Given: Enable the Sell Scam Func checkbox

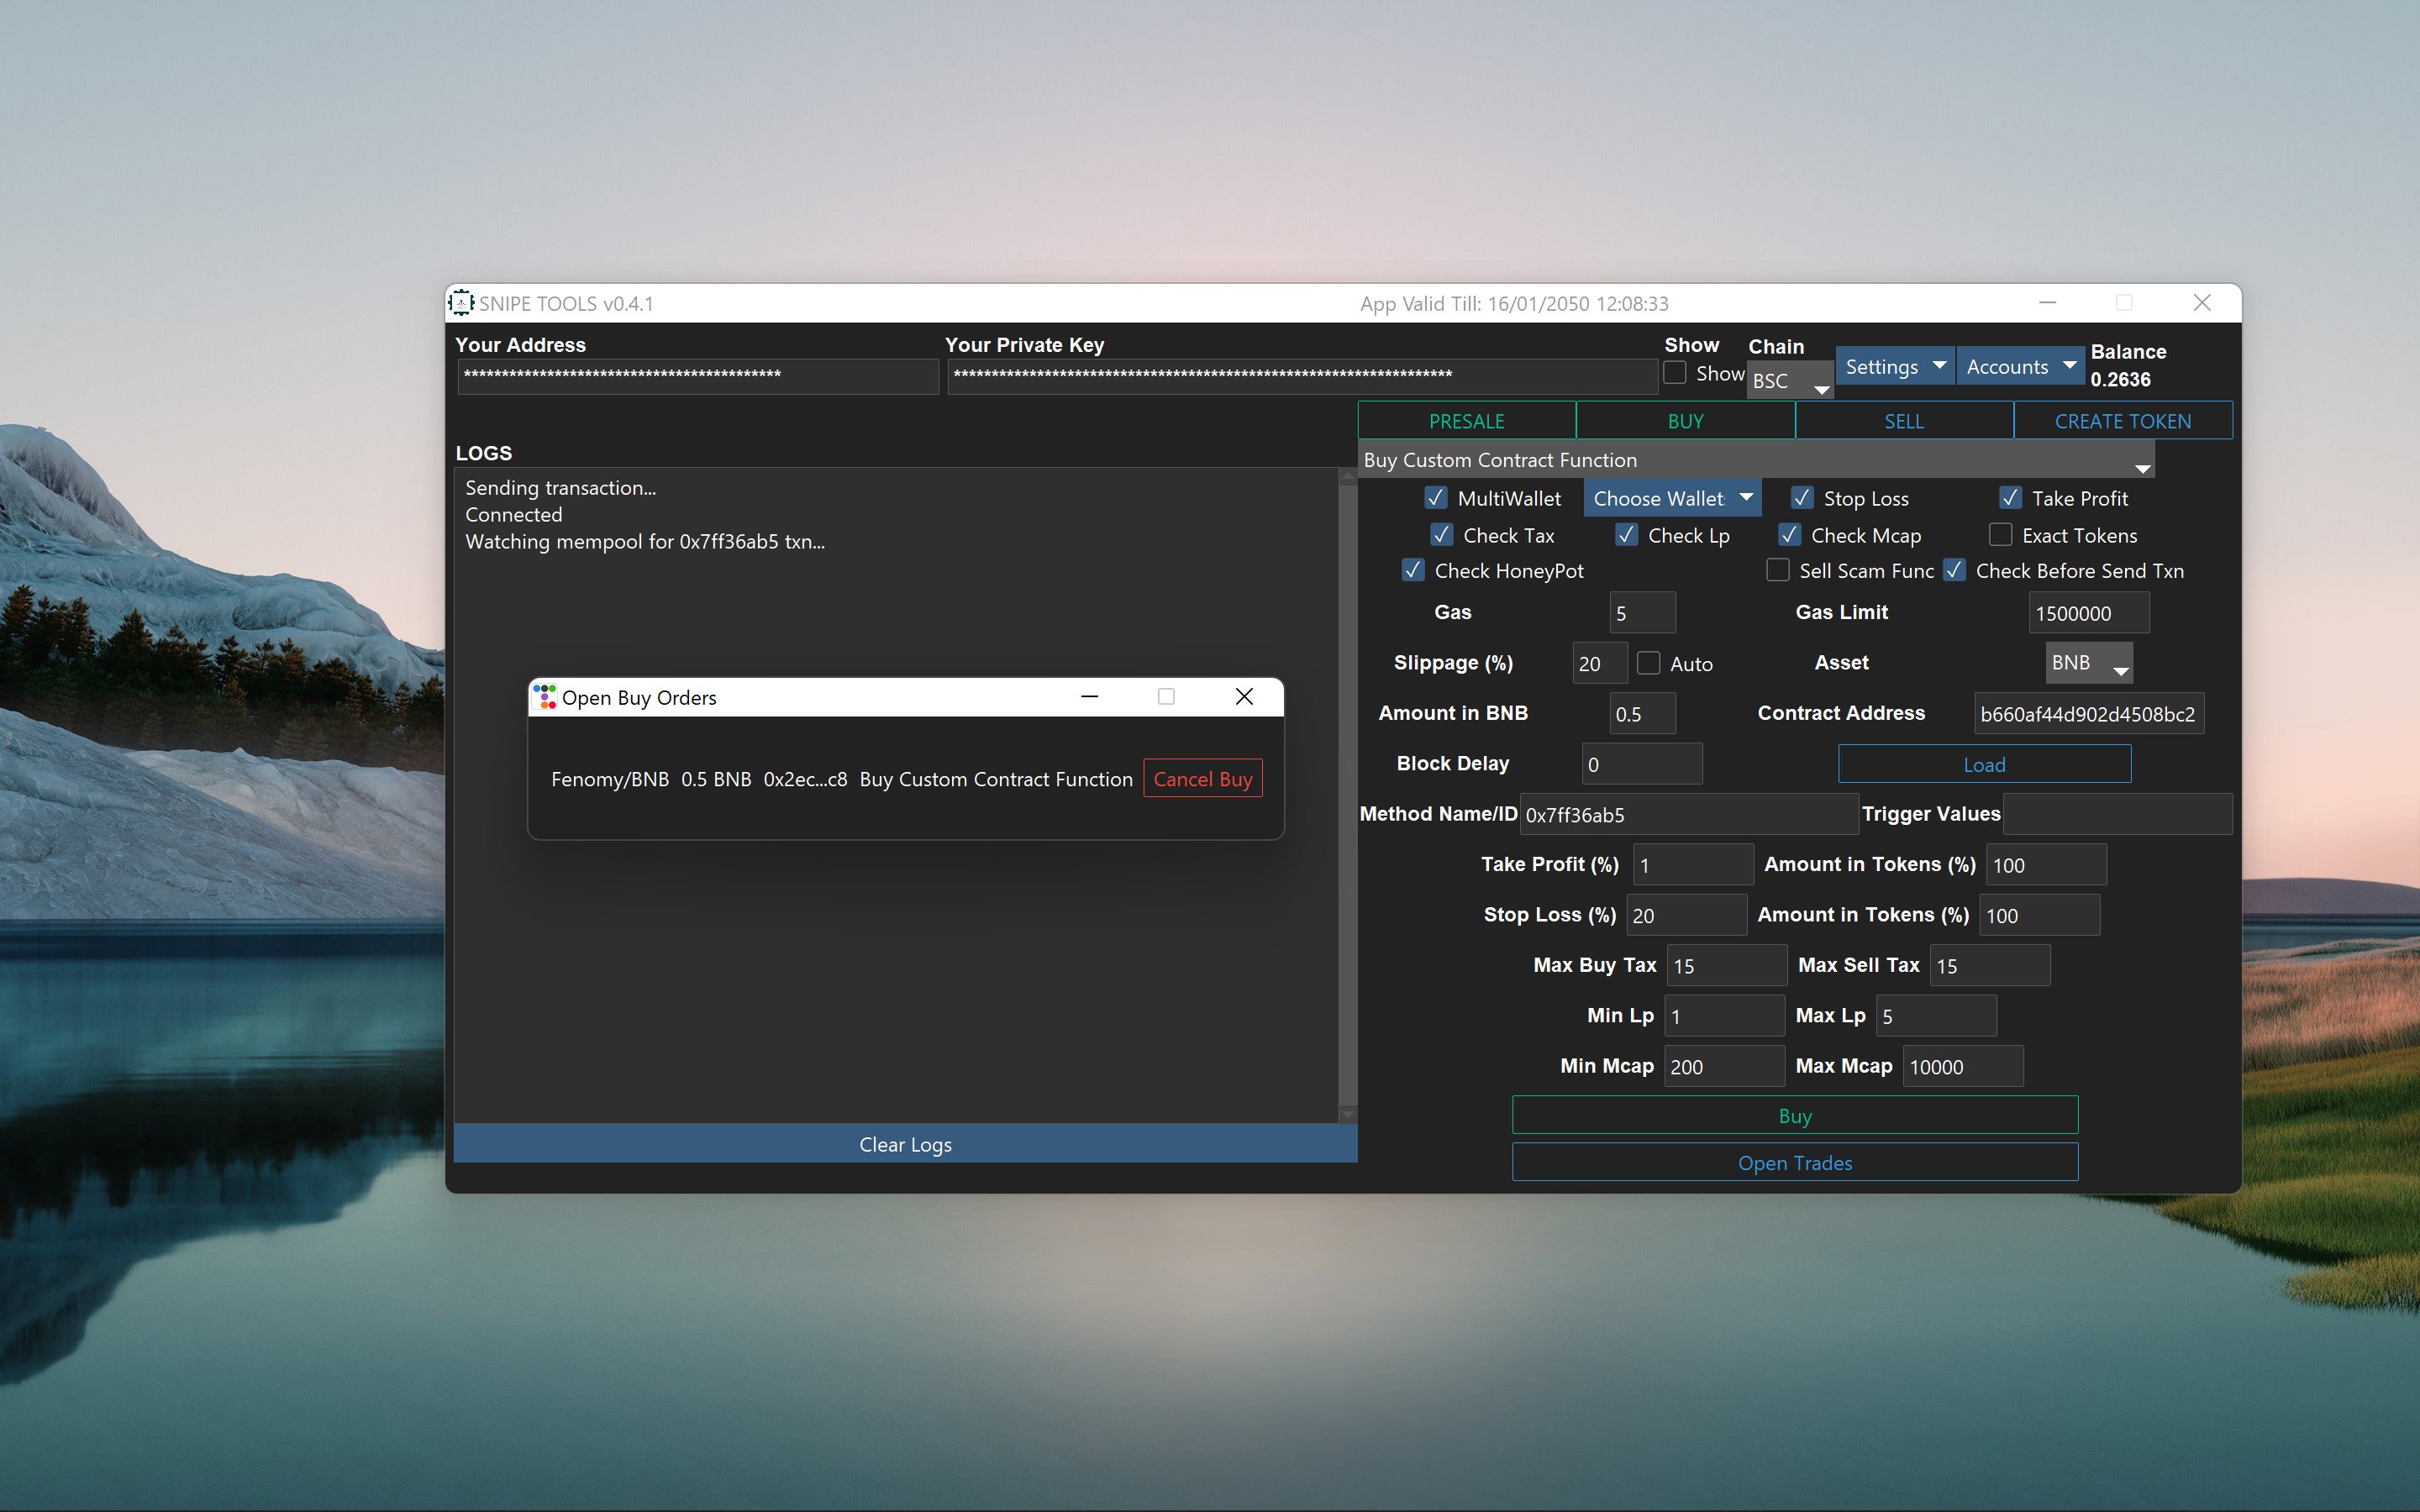Looking at the screenshot, I should pyautogui.click(x=1778, y=570).
